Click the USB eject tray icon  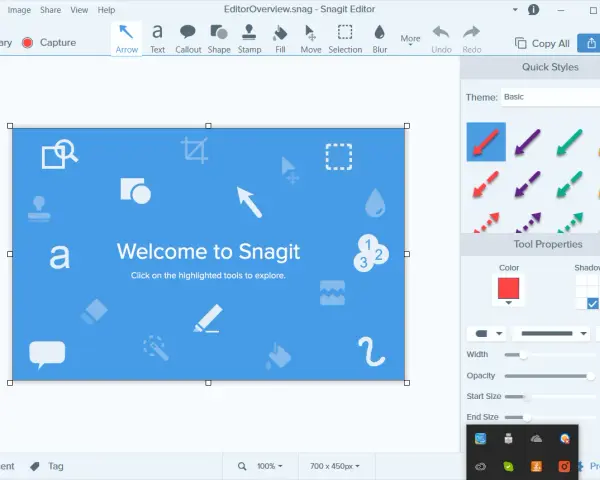508,439
